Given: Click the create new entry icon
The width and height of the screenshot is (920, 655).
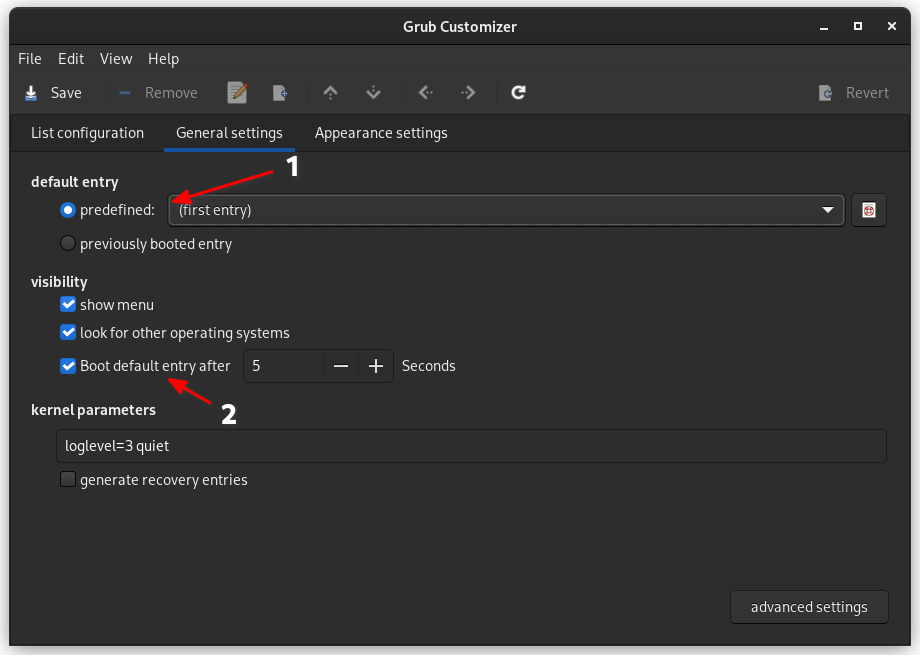Looking at the screenshot, I should coord(280,92).
